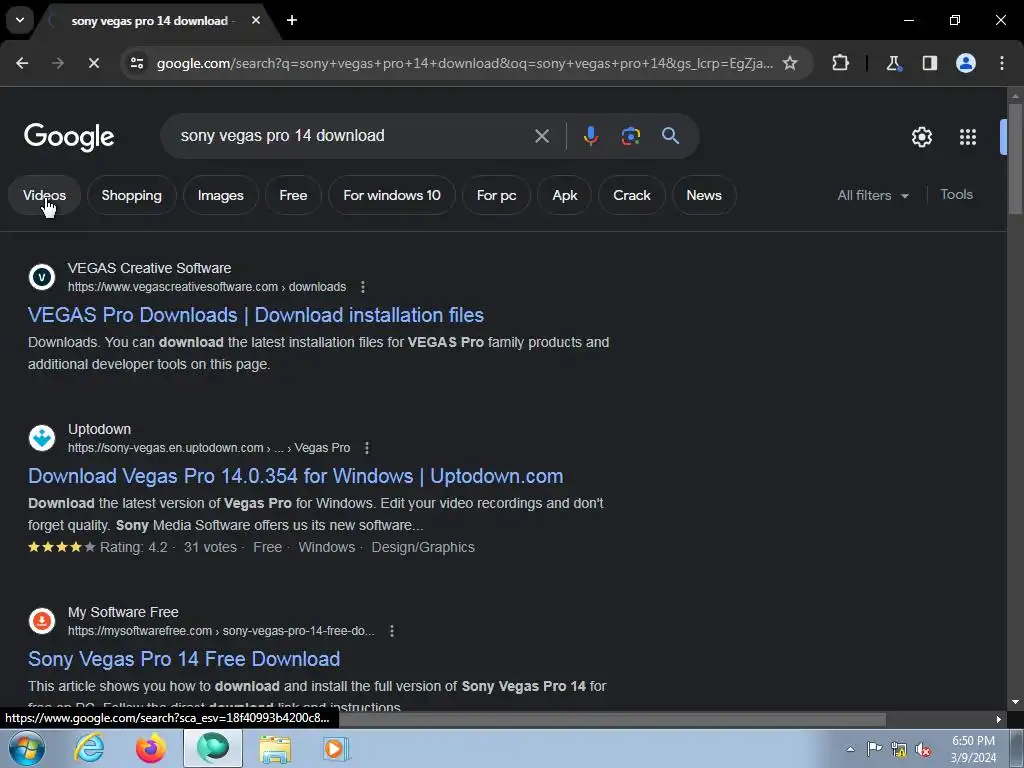Submit search with magnifier icon
The height and width of the screenshot is (768, 1024).
tap(670, 136)
